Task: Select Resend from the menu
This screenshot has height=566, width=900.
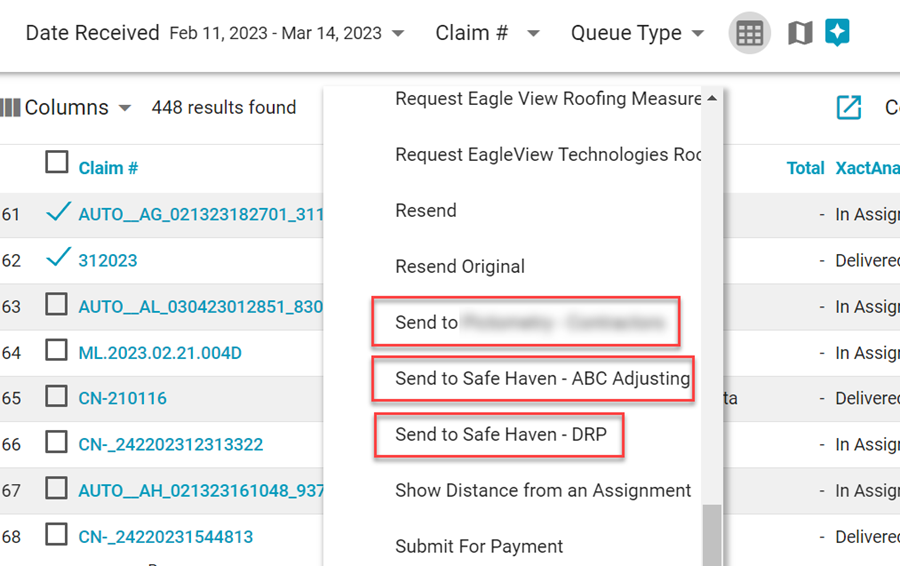Action: tap(426, 211)
